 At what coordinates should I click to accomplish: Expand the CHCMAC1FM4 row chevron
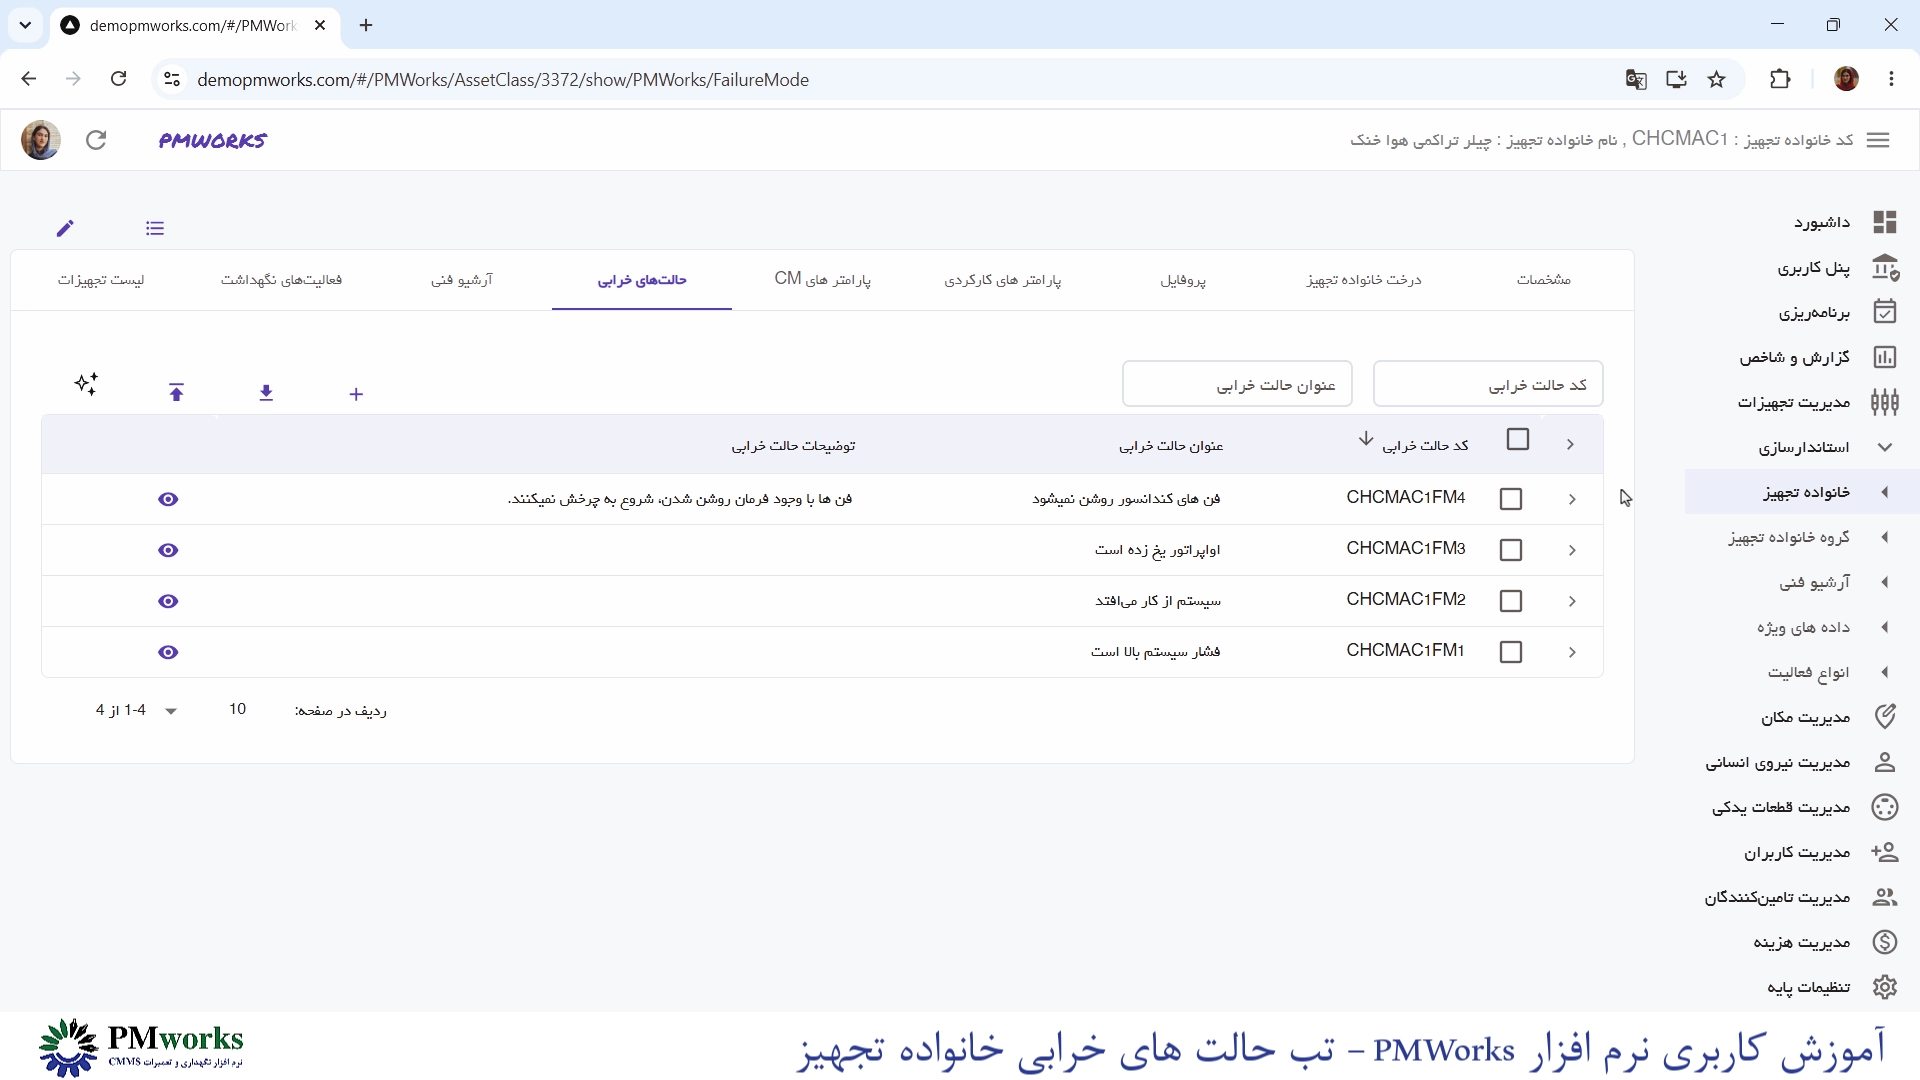1572,499
